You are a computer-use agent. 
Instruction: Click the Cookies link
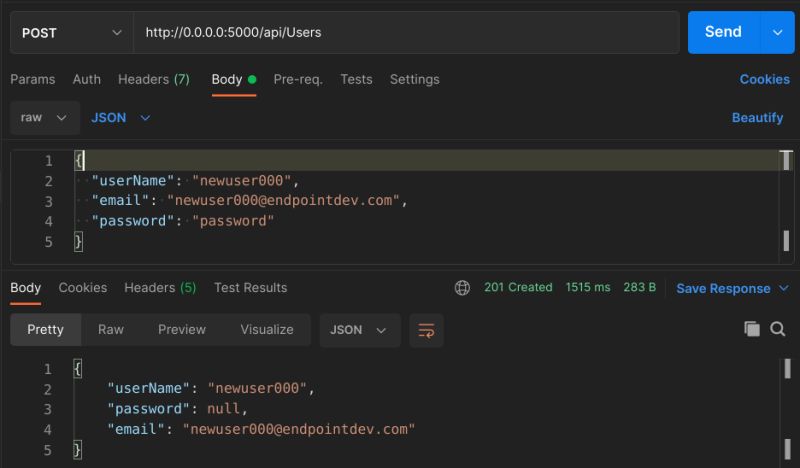764,80
